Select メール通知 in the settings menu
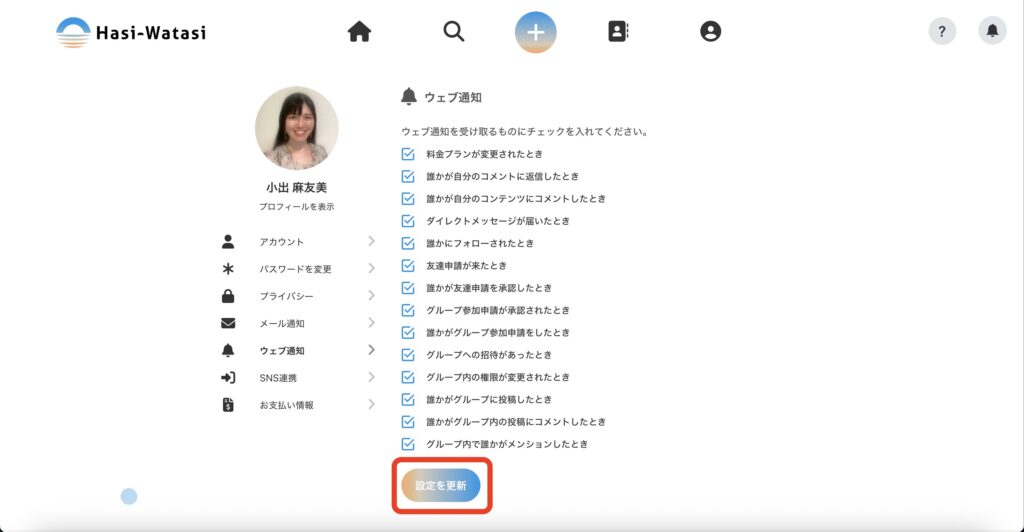This screenshot has height=532, width=1024. [x=282, y=324]
